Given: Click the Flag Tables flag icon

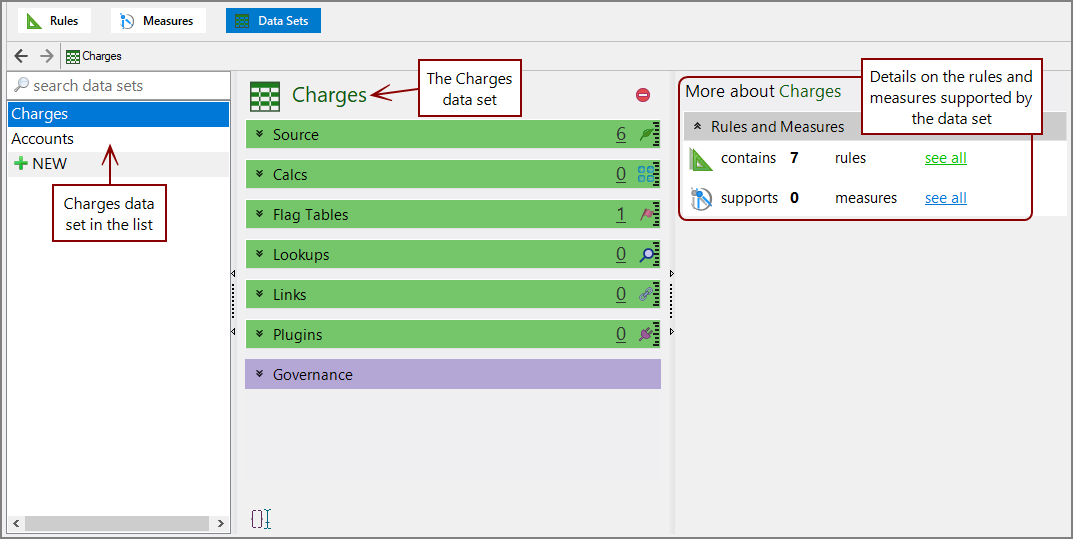Looking at the screenshot, I should (648, 215).
